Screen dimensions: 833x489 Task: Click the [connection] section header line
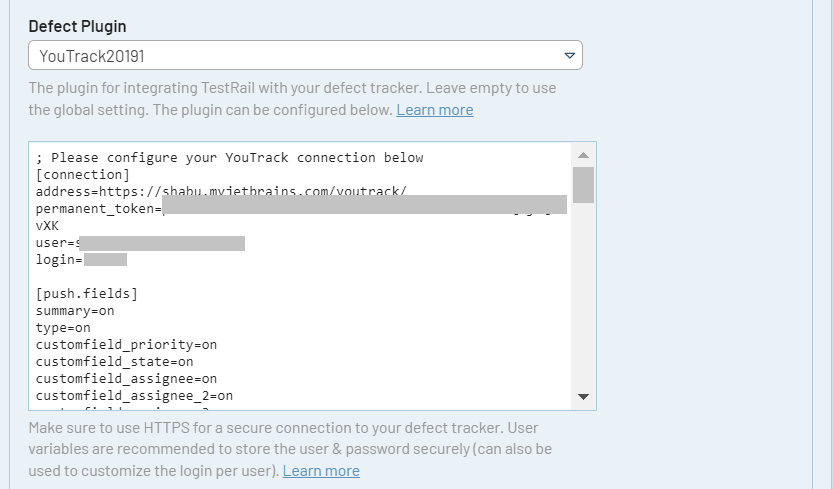click(x=82, y=175)
